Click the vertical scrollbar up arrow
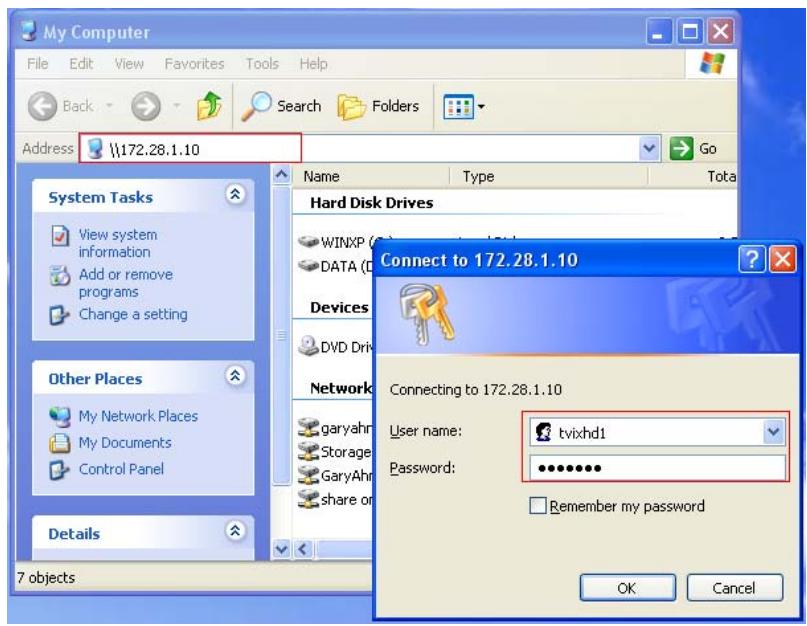Image resolution: width=807 pixels, height=626 pixels. click(x=282, y=175)
